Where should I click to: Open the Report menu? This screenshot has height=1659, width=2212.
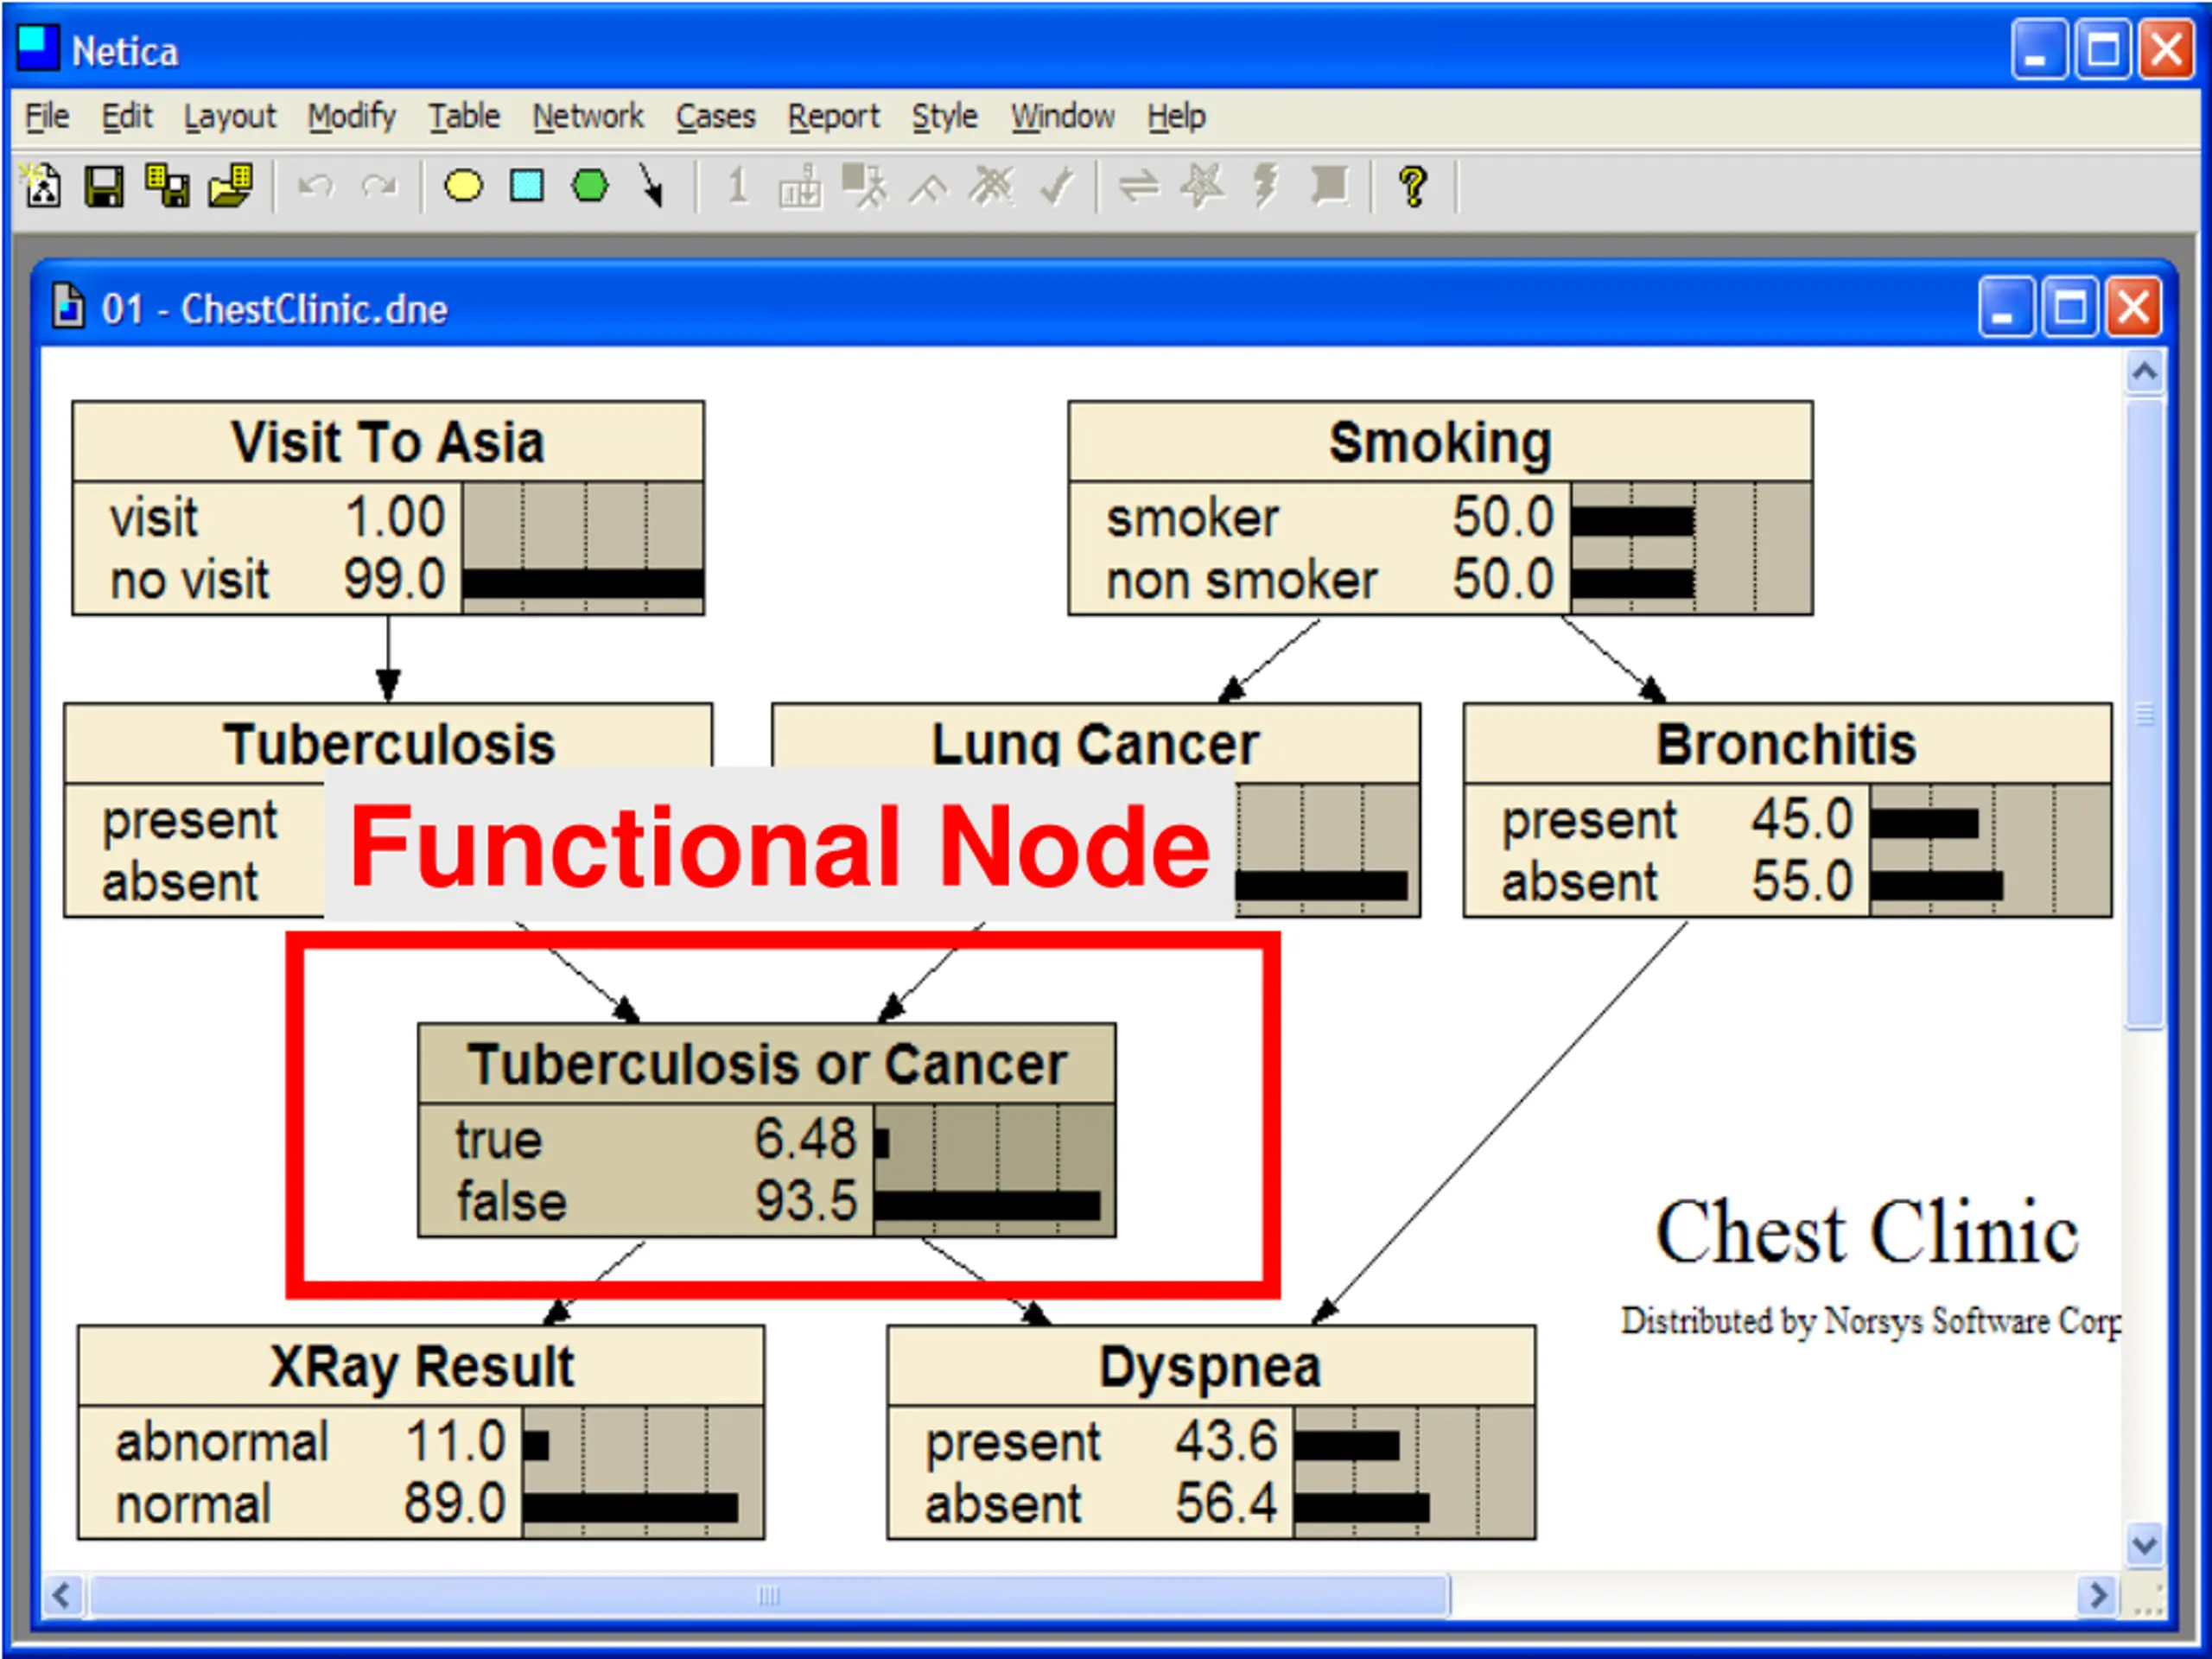coord(833,117)
